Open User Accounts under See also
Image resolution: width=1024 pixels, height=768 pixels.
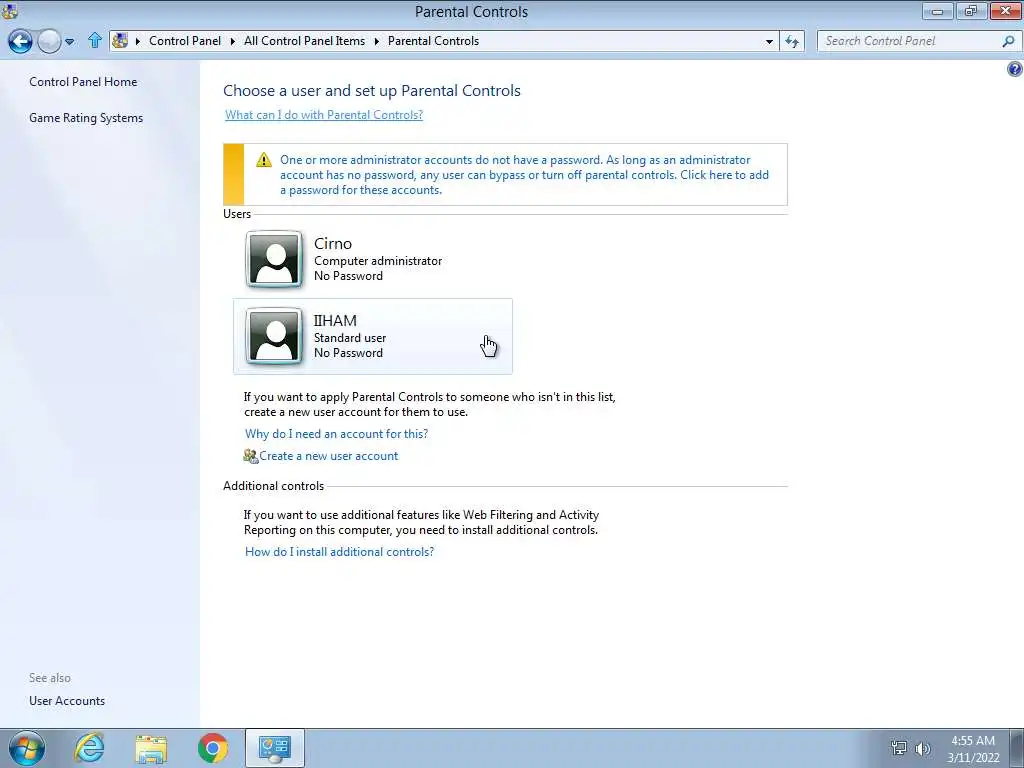click(67, 701)
